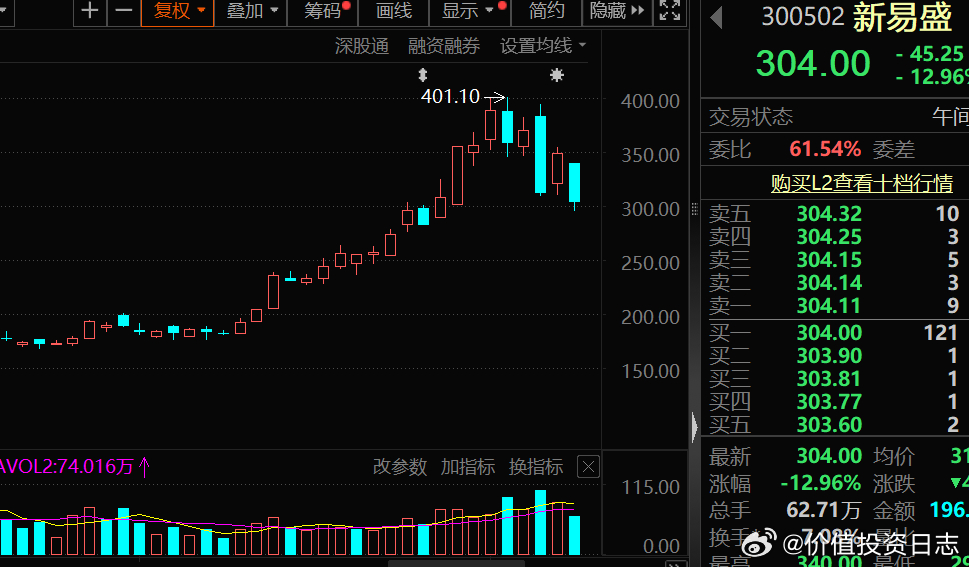Viewport: 969px width, 567px height.
Task: Click the 300.00 price axis label
Action: tap(650, 210)
